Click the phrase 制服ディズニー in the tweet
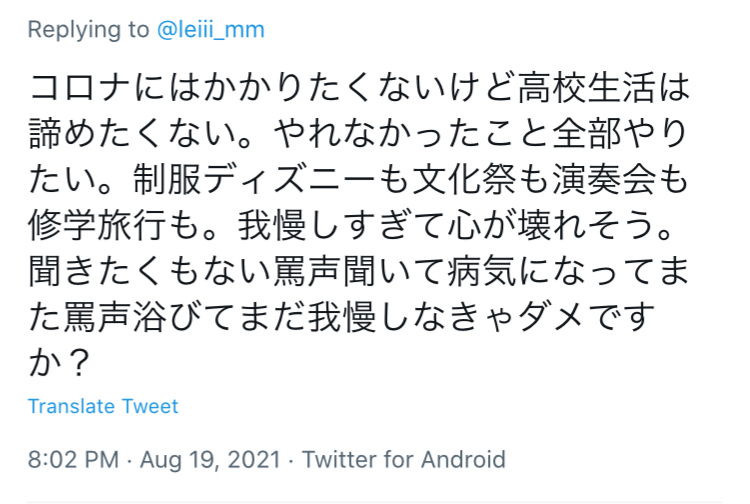This screenshot has width=750, height=504. click(257, 183)
